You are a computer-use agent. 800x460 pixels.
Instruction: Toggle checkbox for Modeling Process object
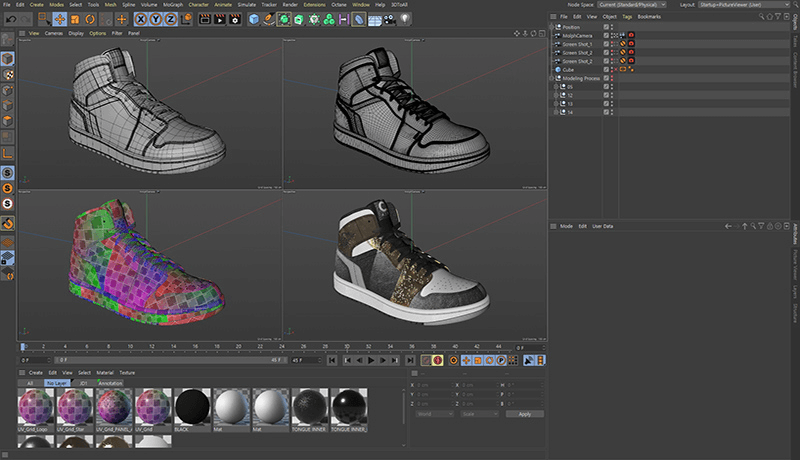click(x=606, y=78)
